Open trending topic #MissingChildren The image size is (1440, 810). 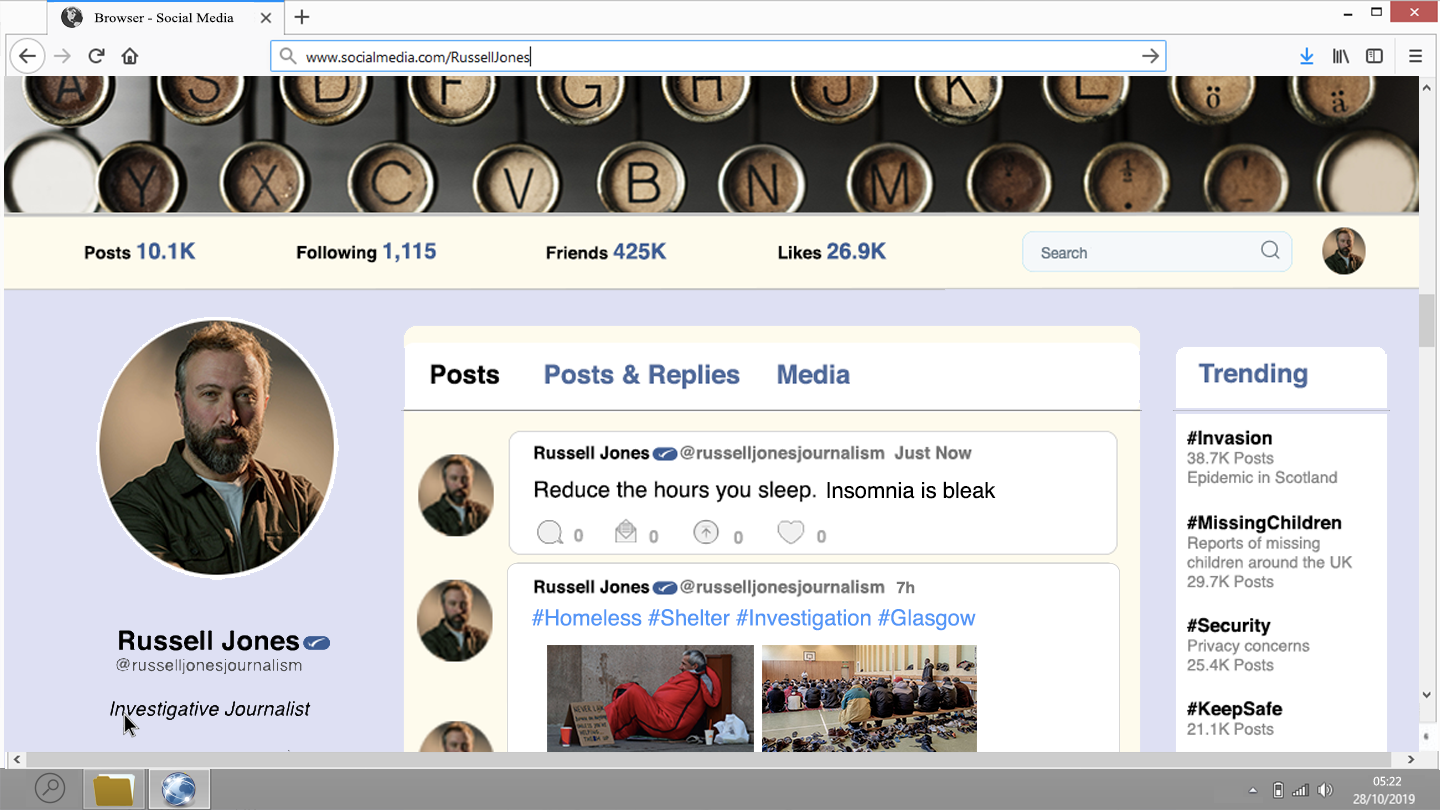click(x=1264, y=523)
